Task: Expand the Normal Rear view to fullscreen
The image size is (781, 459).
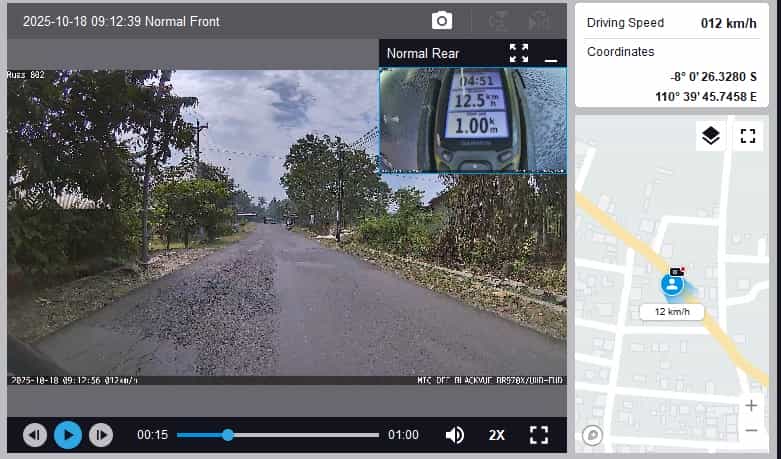Action: [518, 53]
